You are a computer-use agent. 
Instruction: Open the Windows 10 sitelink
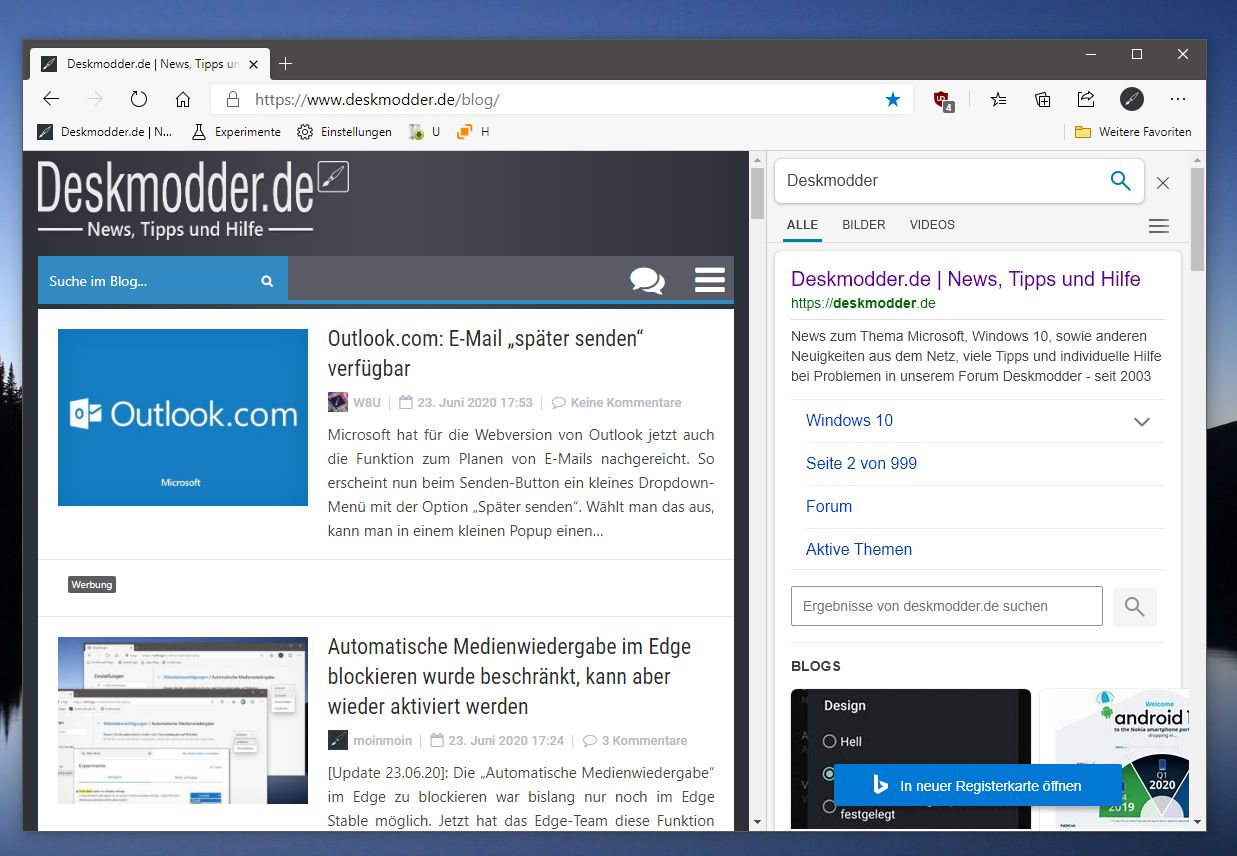point(849,421)
